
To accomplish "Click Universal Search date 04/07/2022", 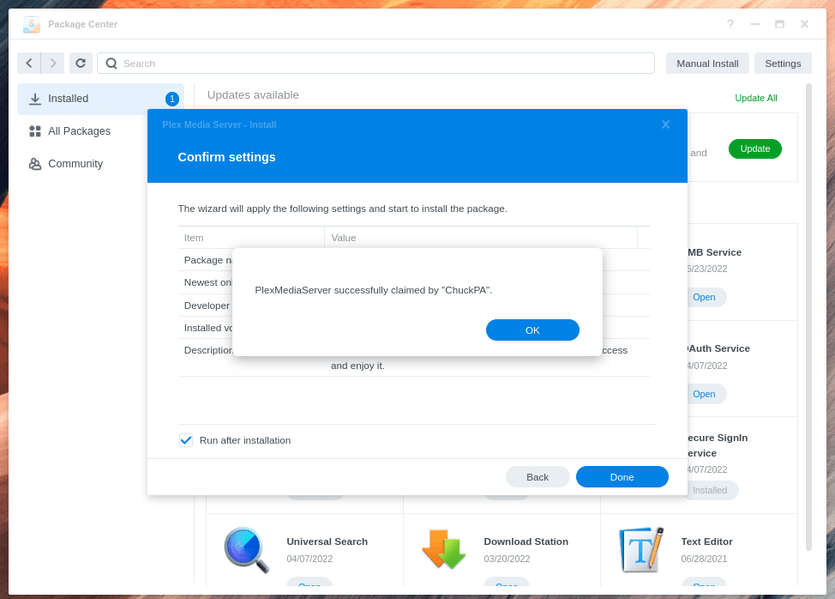I will click(x=309, y=559).
